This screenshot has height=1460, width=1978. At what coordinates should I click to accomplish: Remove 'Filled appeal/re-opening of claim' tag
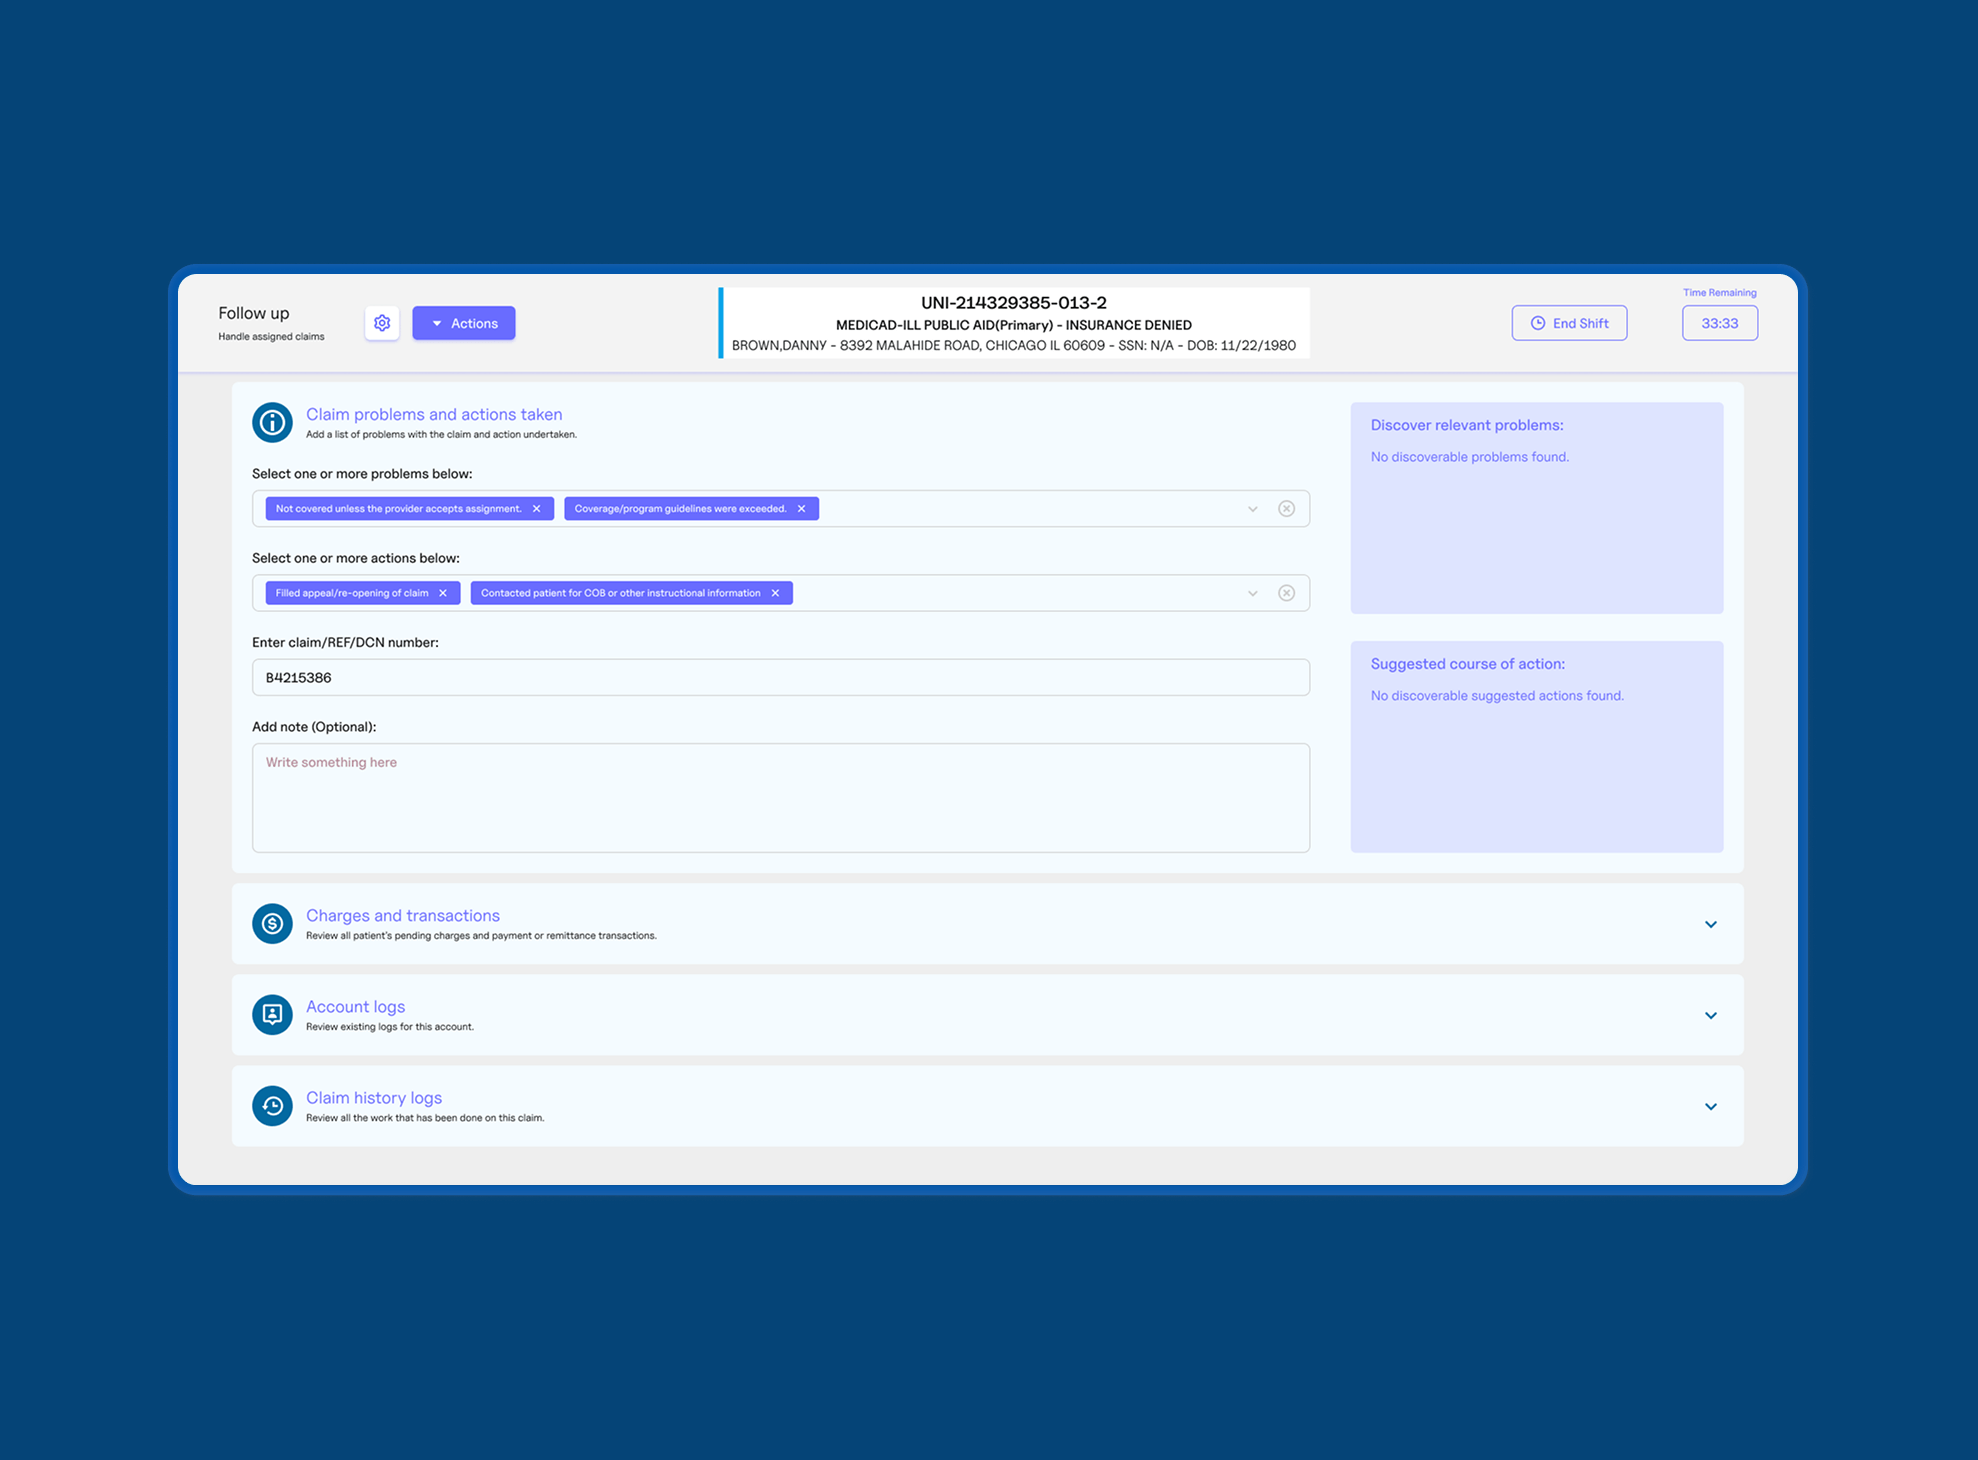click(x=443, y=593)
